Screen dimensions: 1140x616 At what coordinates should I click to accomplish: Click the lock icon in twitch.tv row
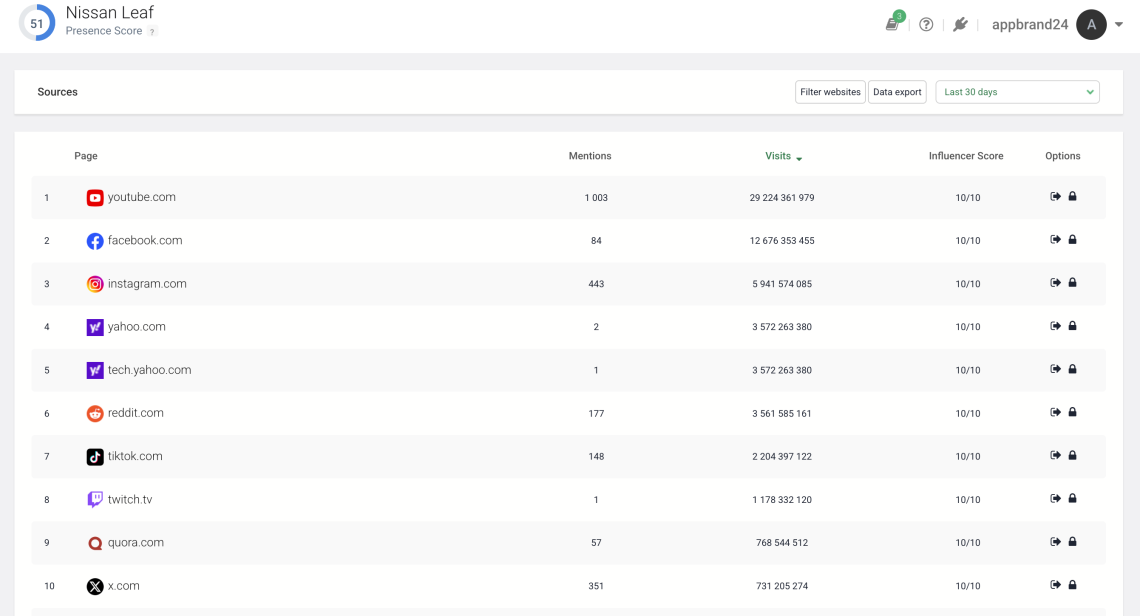1072,498
